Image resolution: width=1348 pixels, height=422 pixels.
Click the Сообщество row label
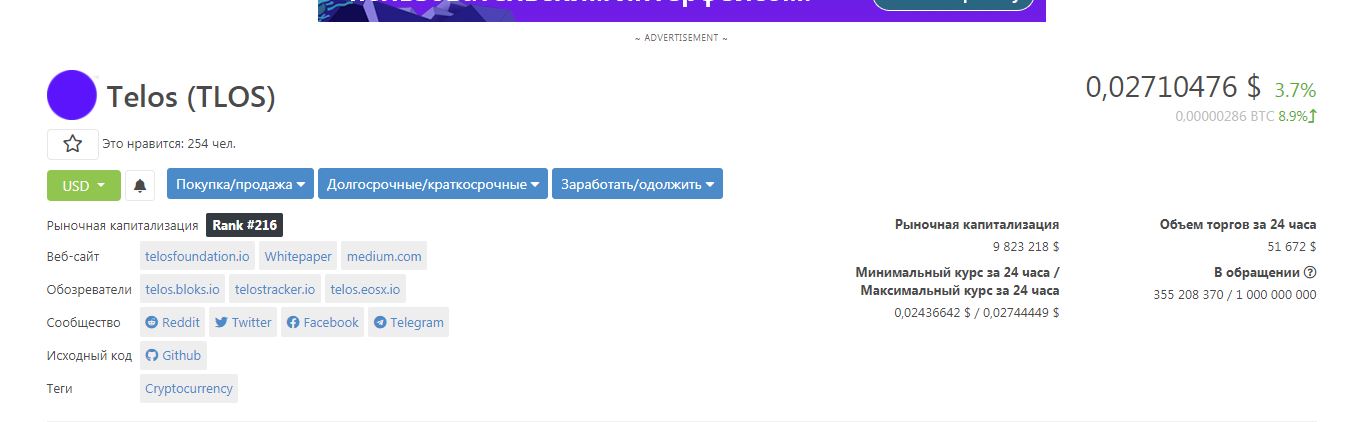coord(84,323)
